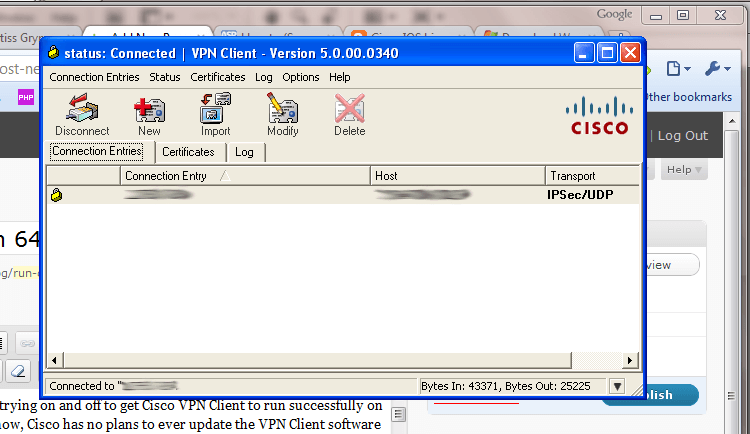Click left arrow of horizontal scrollbar

point(54,360)
